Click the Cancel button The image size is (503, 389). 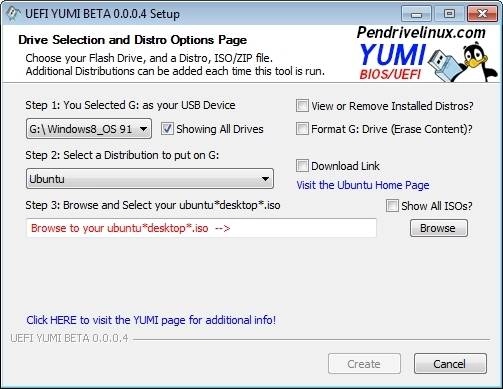point(450,364)
